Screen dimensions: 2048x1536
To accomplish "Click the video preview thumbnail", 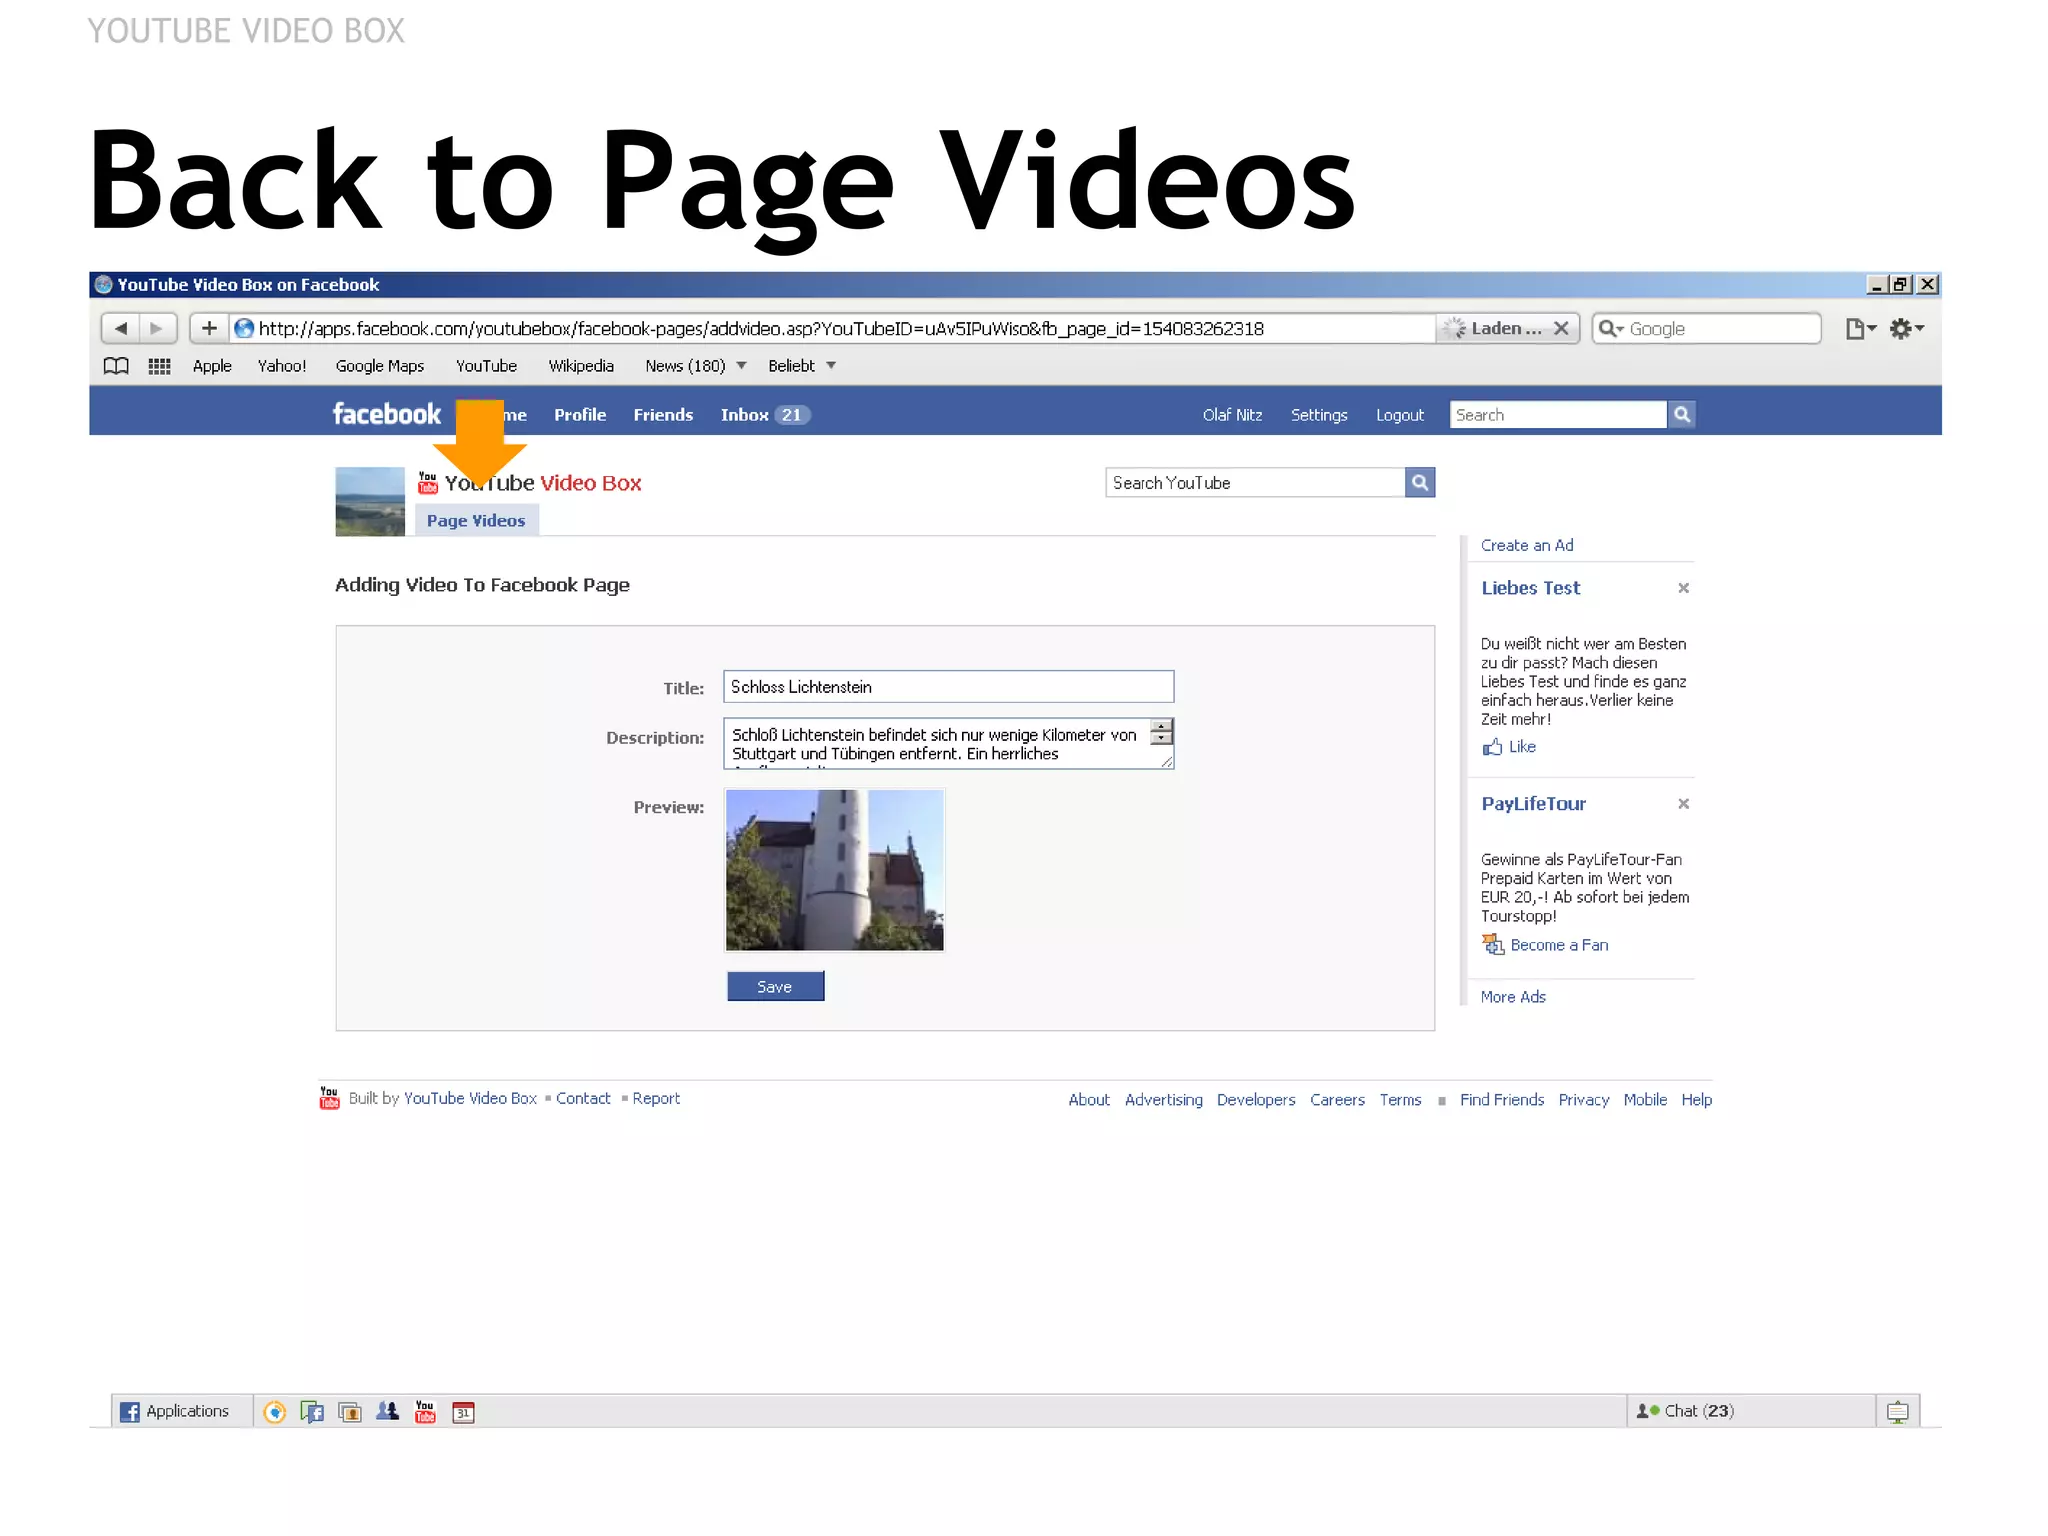I will click(x=834, y=870).
